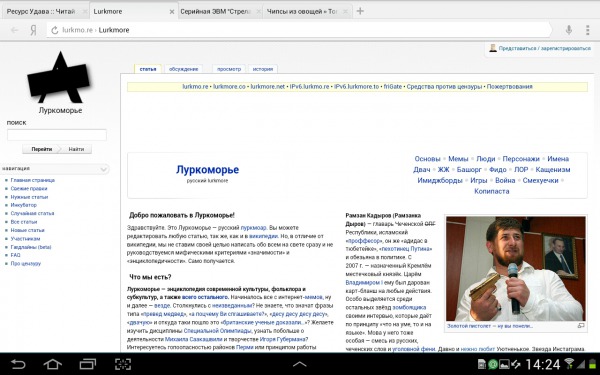Close the Чипсы из овощей tab

346,12
